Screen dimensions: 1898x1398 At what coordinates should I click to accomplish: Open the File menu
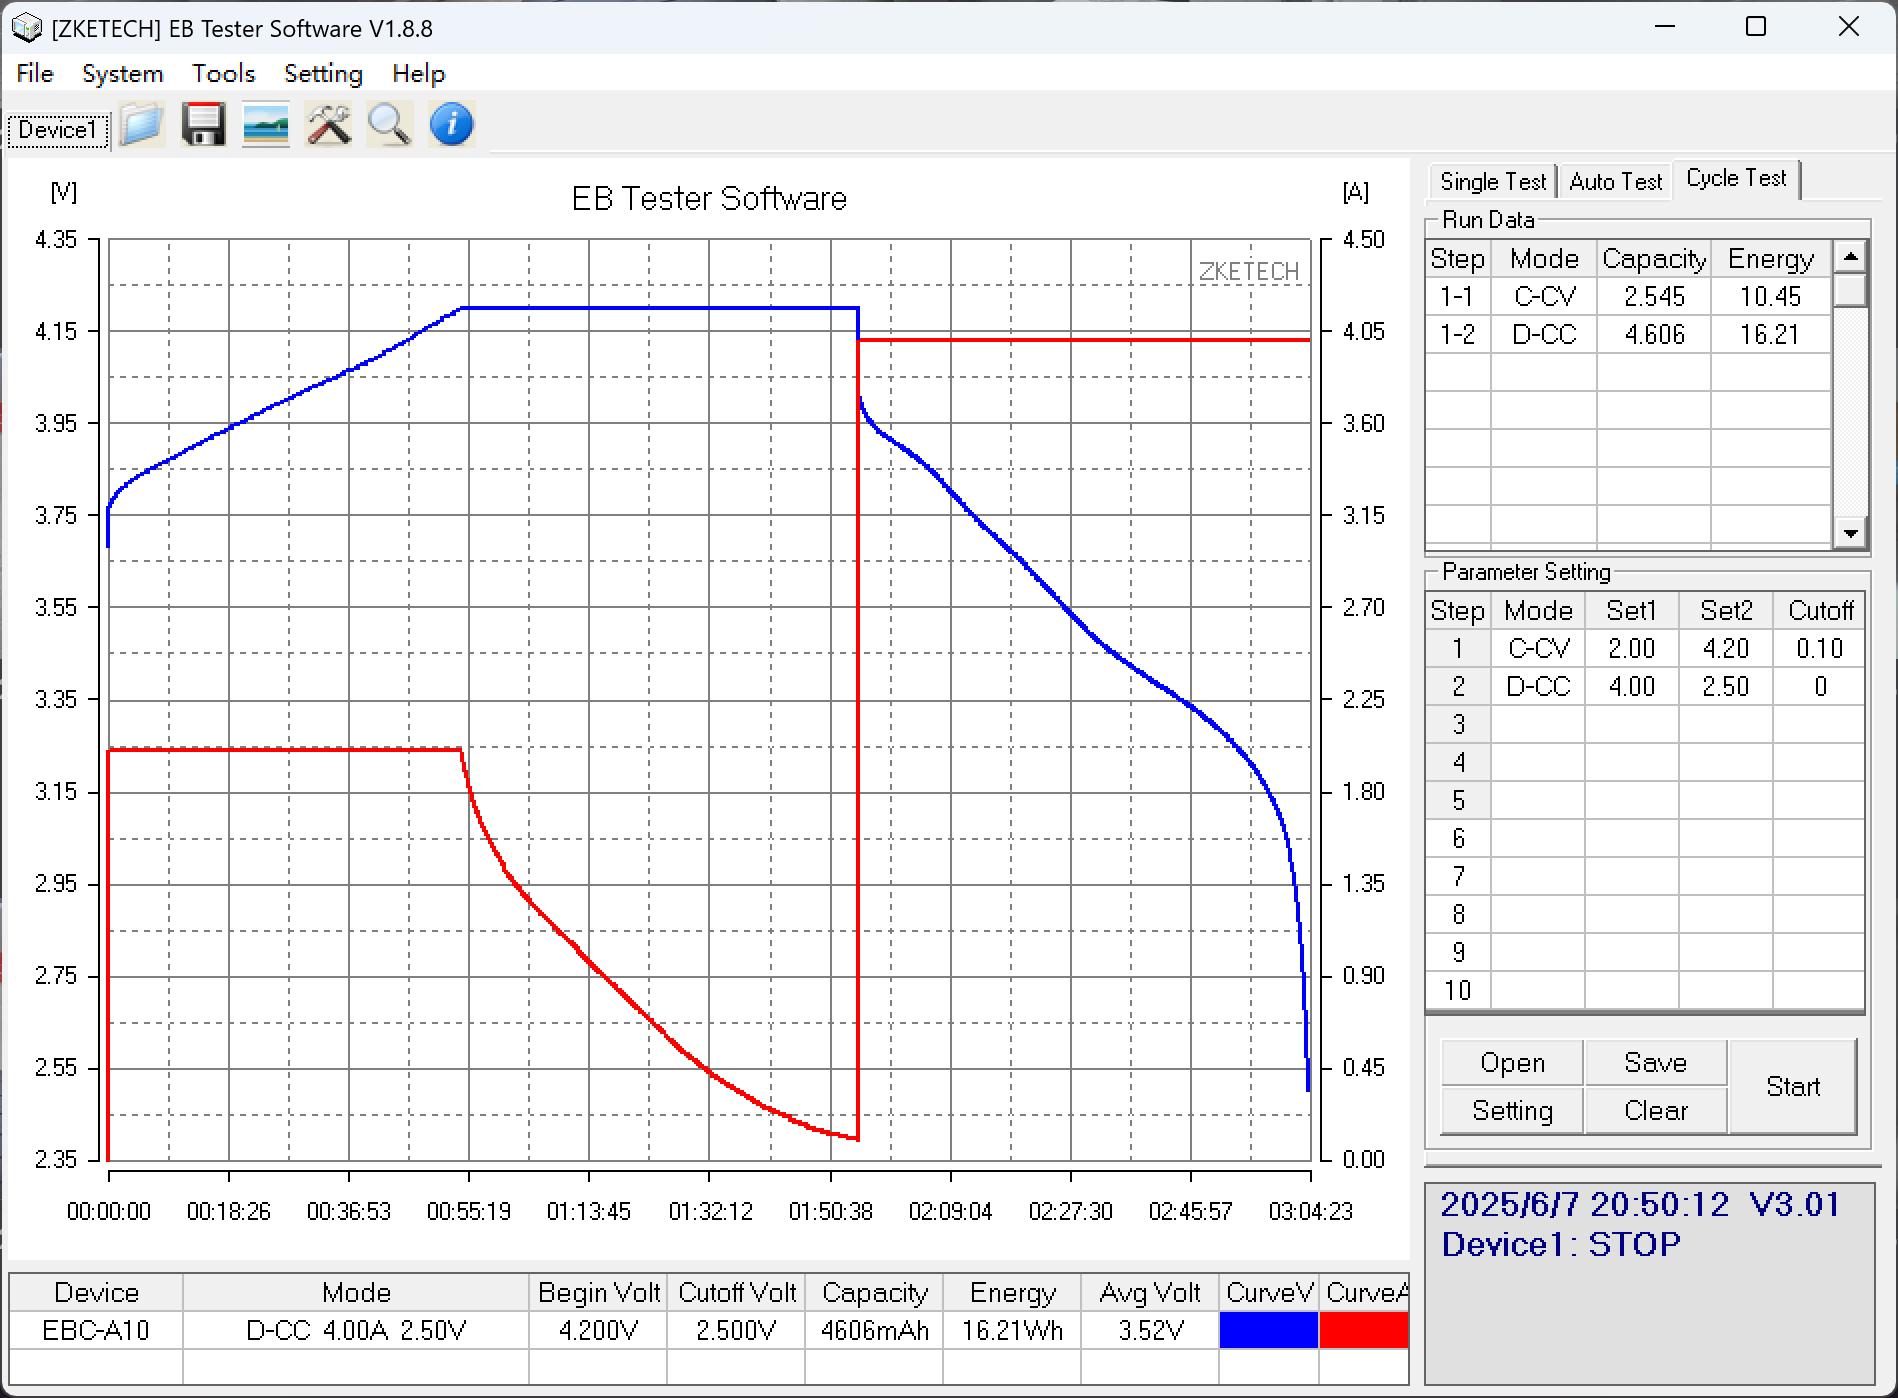point(35,73)
